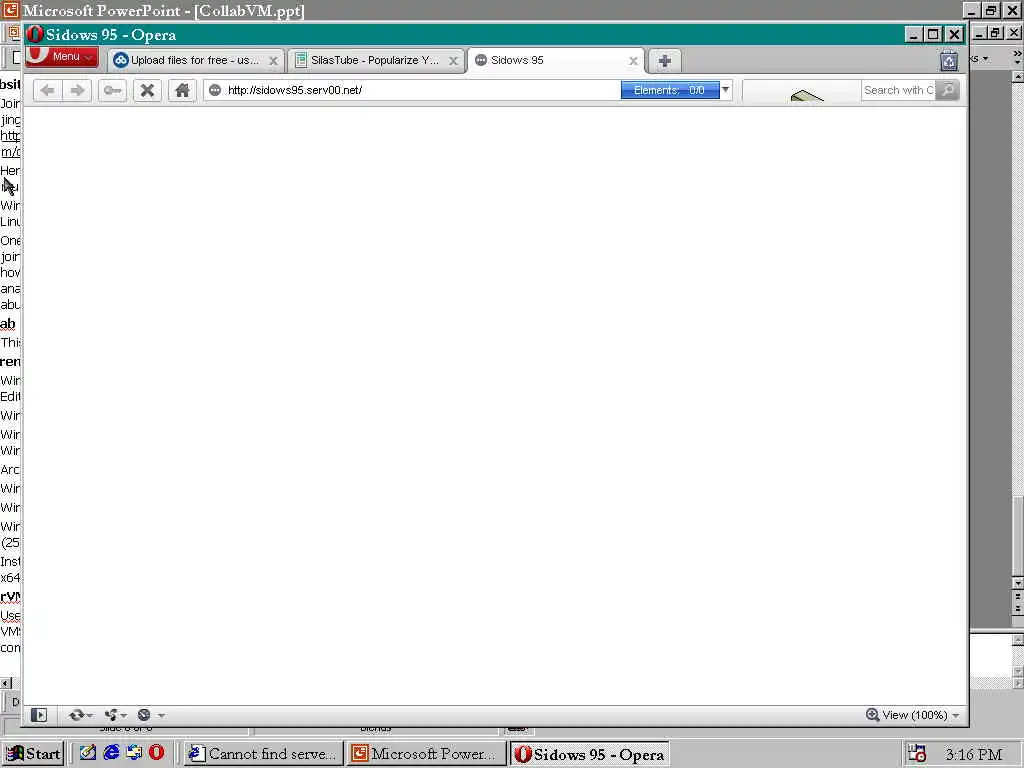Close the Upload files for free tab
The image size is (1024, 768).
(x=274, y=61)
